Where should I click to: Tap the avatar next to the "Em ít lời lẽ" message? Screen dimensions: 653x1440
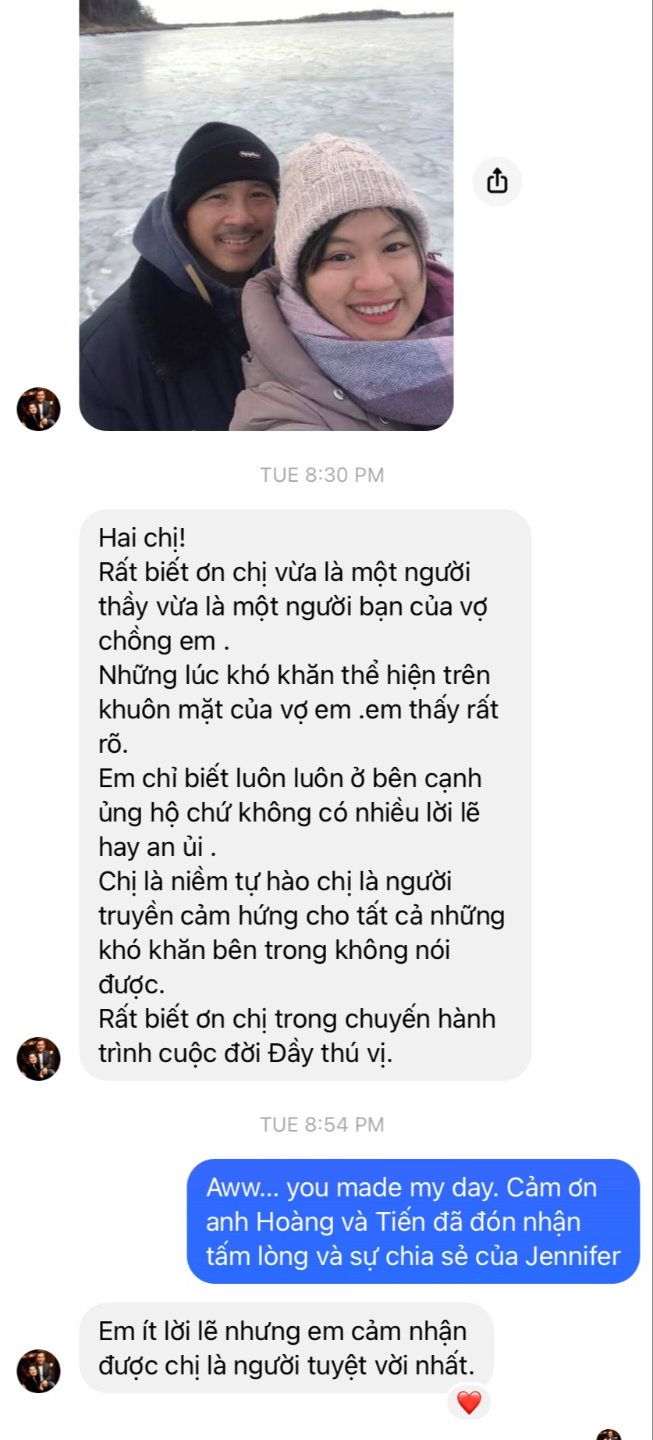click(x=39, y=1371)
